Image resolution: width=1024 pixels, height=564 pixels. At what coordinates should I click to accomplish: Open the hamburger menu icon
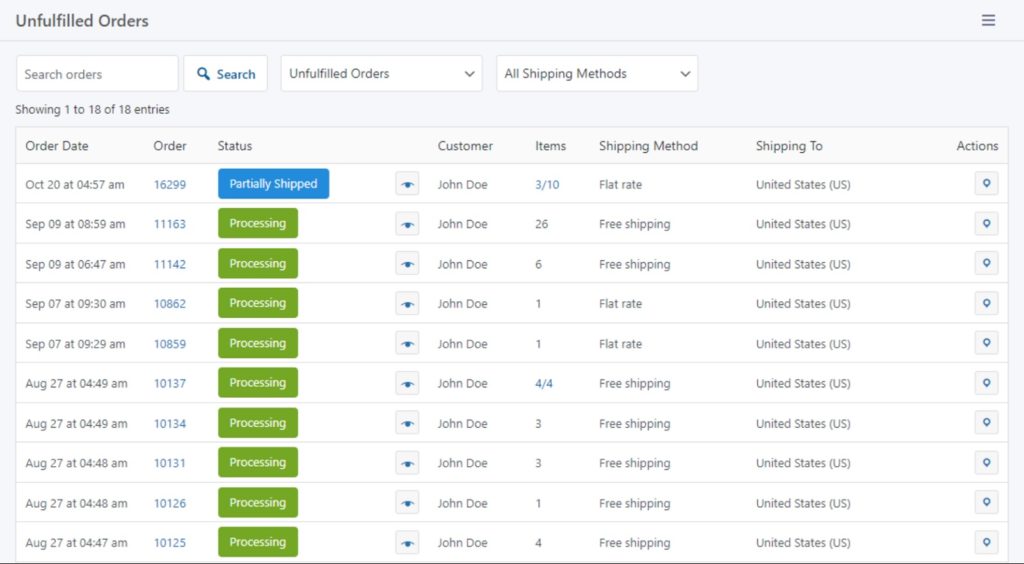988,20
